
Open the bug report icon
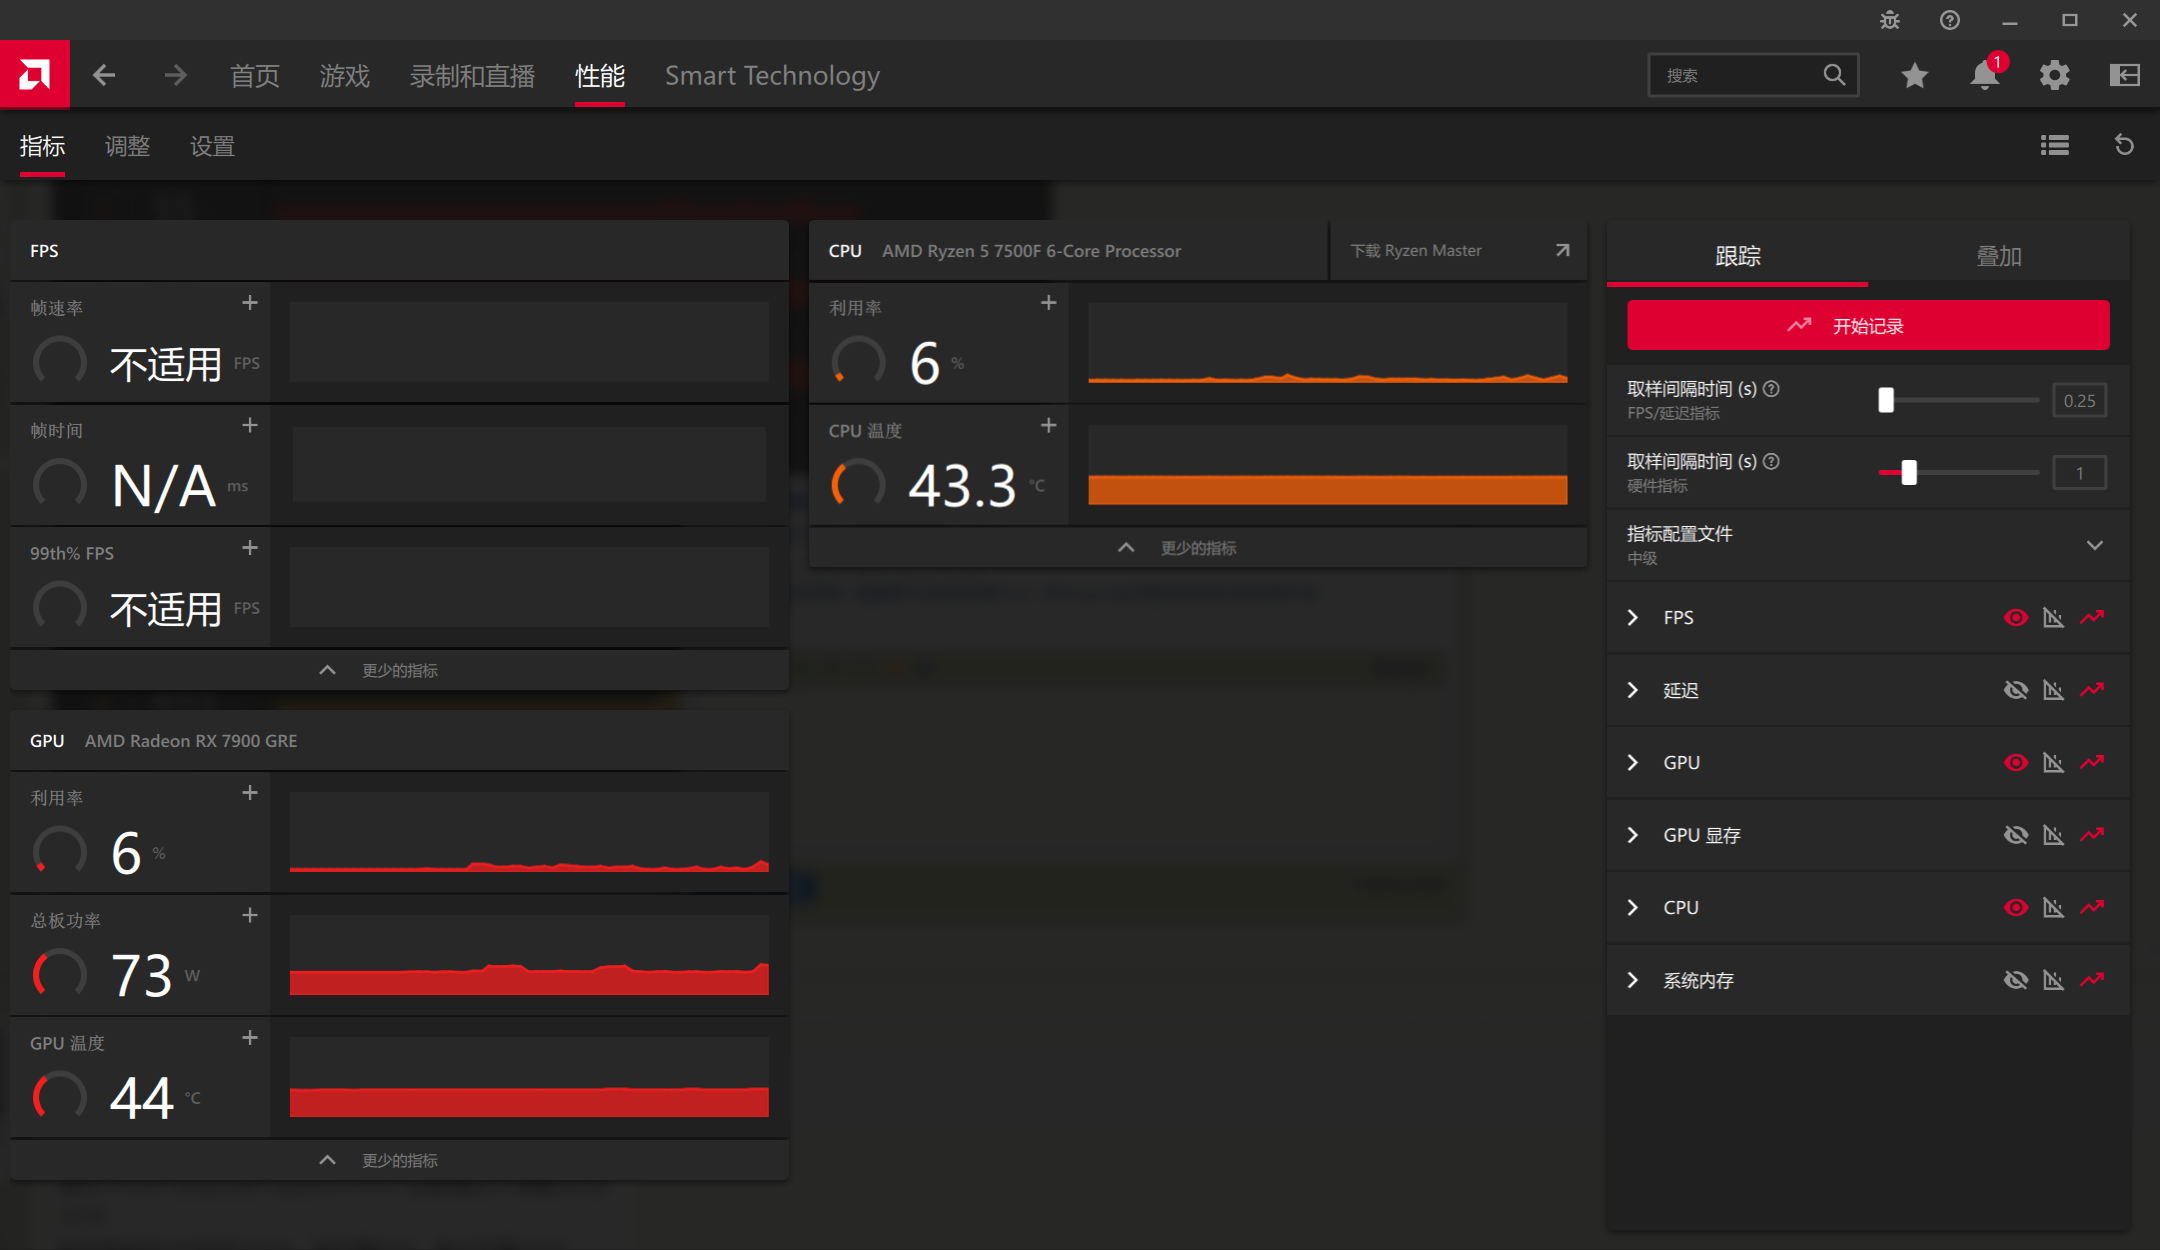(x=1890, y=20)
